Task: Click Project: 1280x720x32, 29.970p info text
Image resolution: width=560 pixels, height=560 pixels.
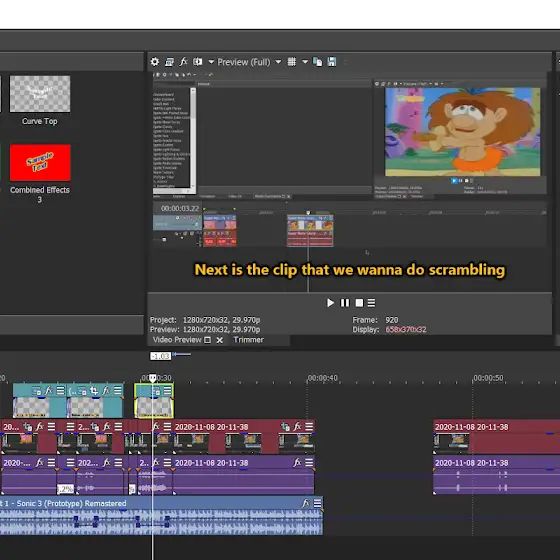Action: pos(205,320)
